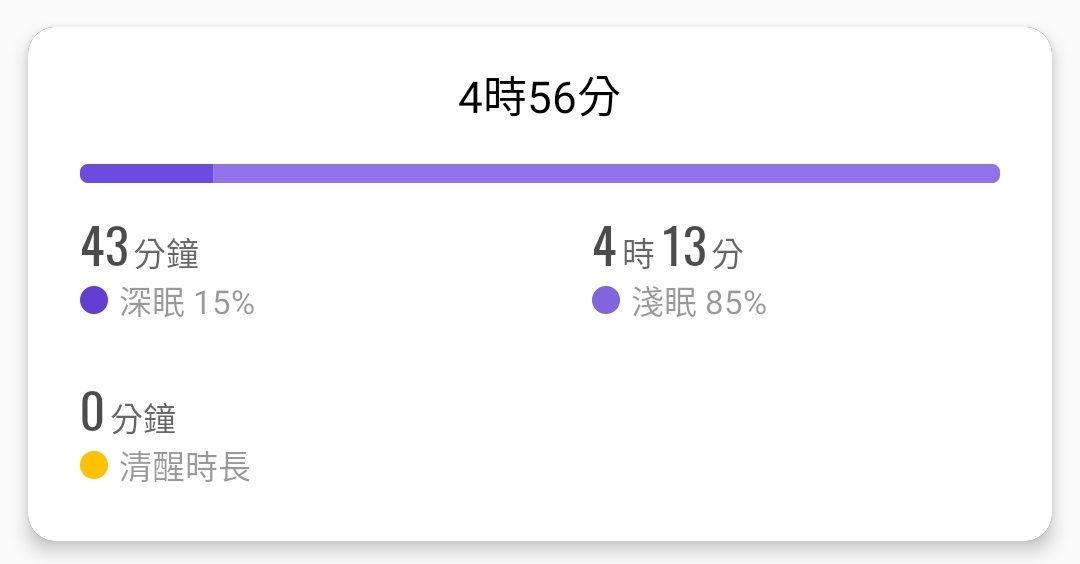Select the 深眠 15% label
Viewport: 1080px width, 564px height.
pos(187,302)
